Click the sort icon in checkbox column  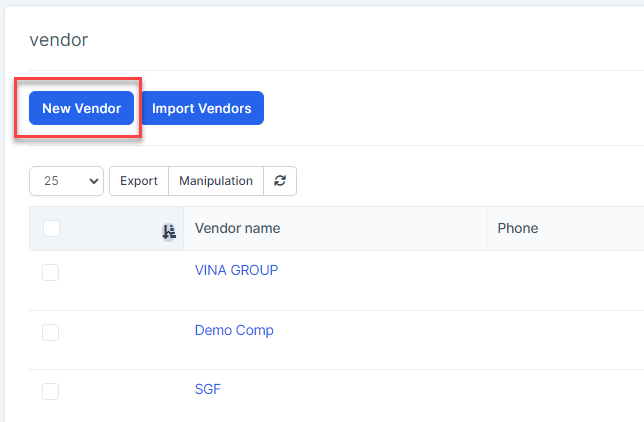coord(169,231)
